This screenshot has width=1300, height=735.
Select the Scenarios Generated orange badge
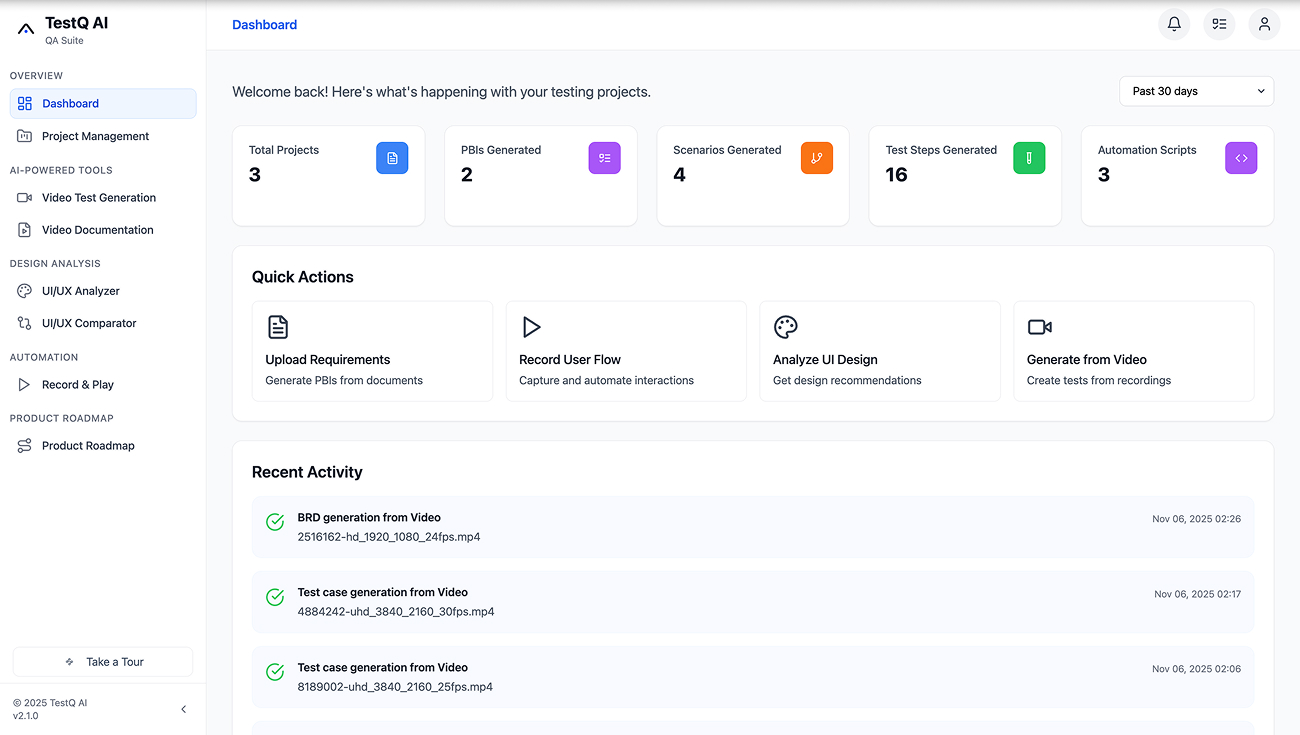(x=816, y=157)
